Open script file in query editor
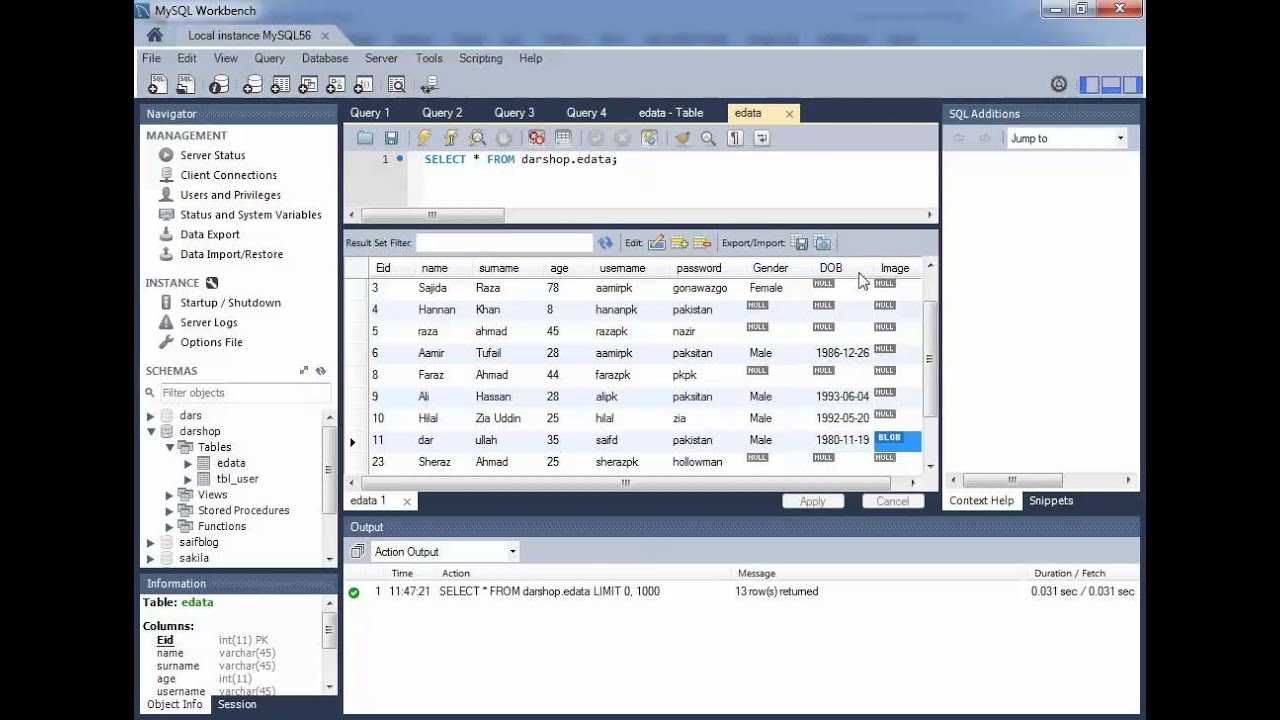The height and width of the screenshot is (720, 1280). coord(365,138)
